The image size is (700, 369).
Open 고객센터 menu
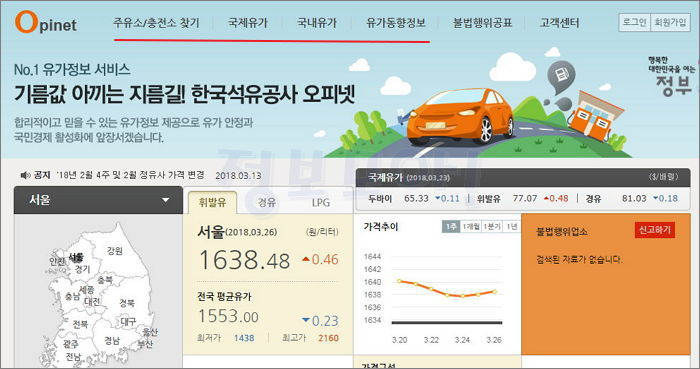coord(559,23)
